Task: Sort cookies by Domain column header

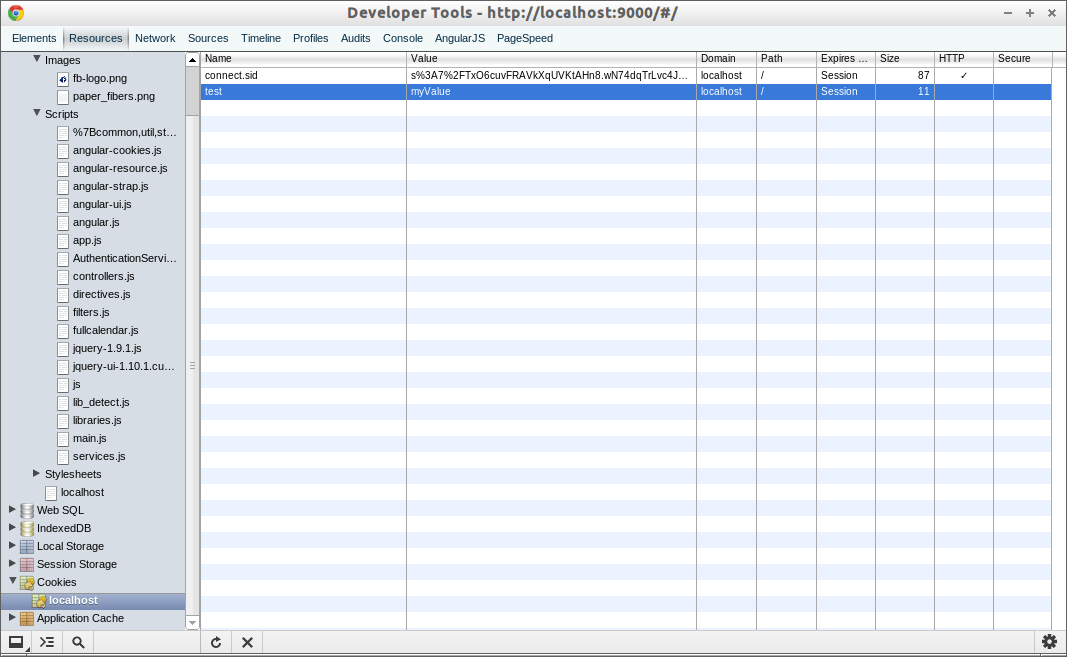Action: click(726, 59)
